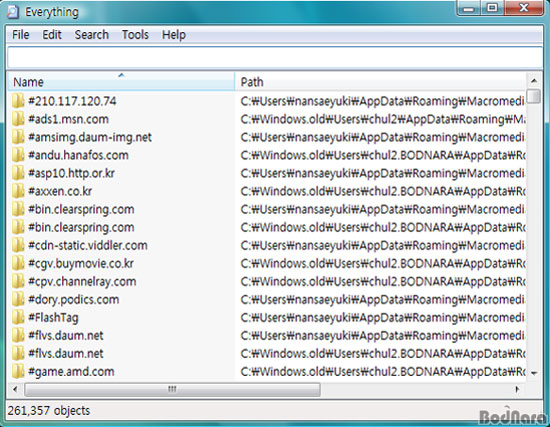Select the #cgv.buymovie.co.kr result row

click(x=267, y=263)
